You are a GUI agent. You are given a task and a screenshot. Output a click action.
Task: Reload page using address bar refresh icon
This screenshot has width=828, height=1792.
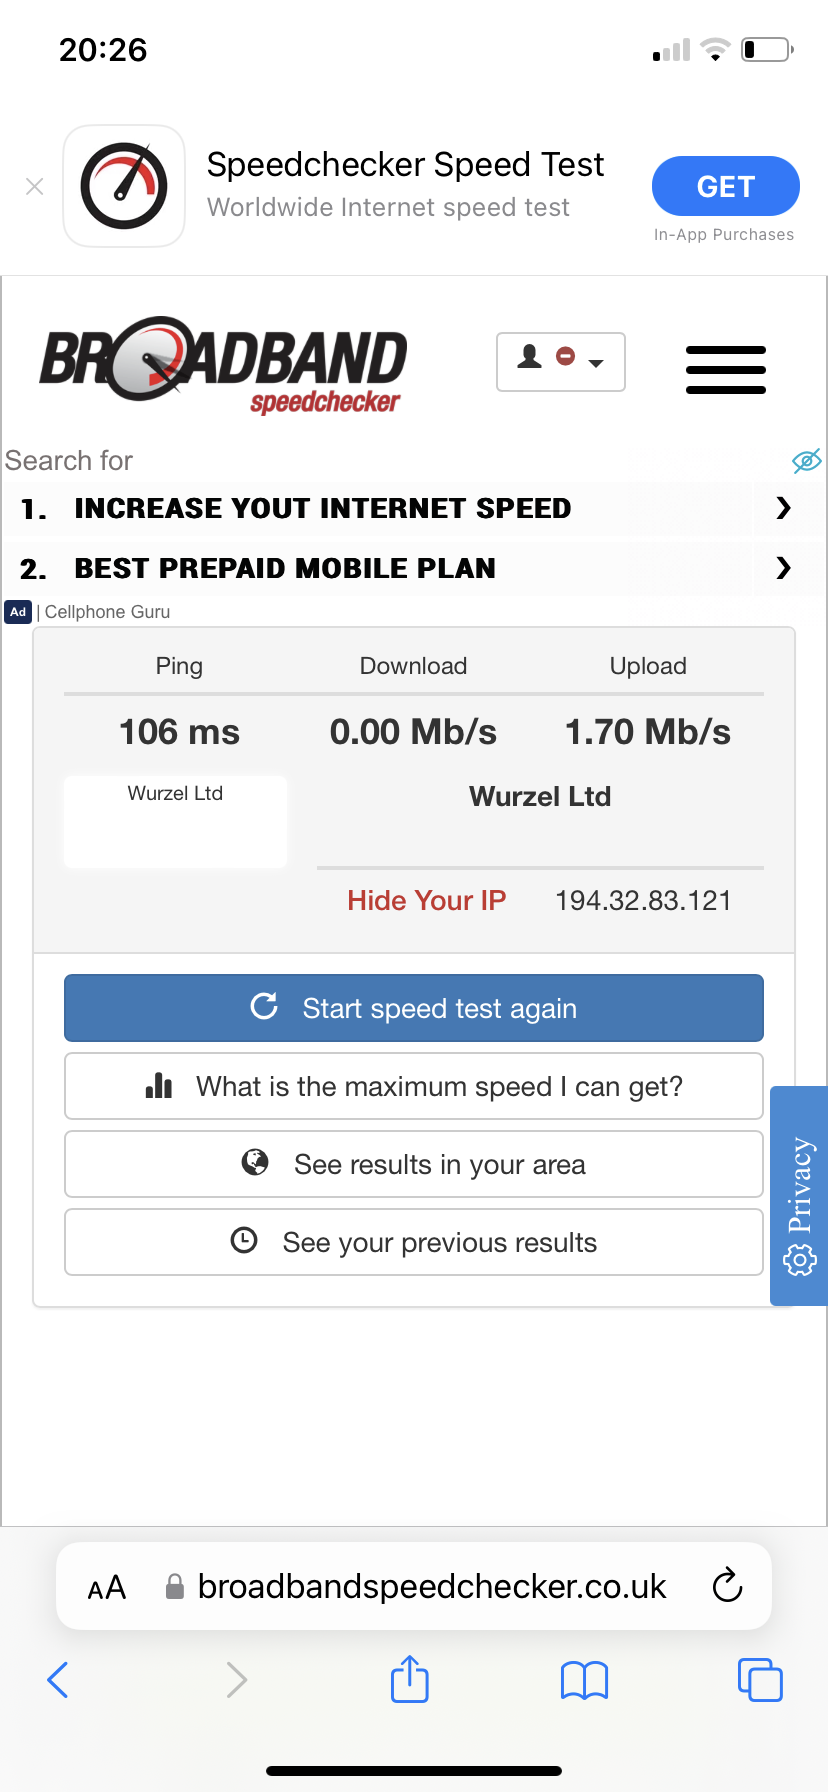coord(727,1586)
